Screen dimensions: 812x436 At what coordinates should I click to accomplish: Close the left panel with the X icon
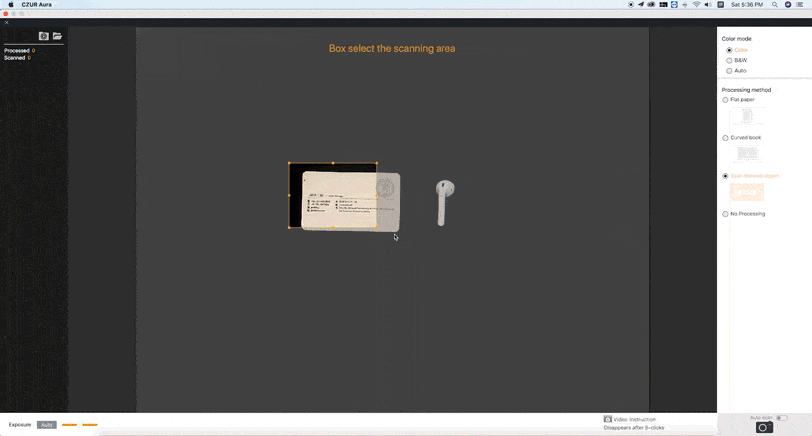(5, 22)
